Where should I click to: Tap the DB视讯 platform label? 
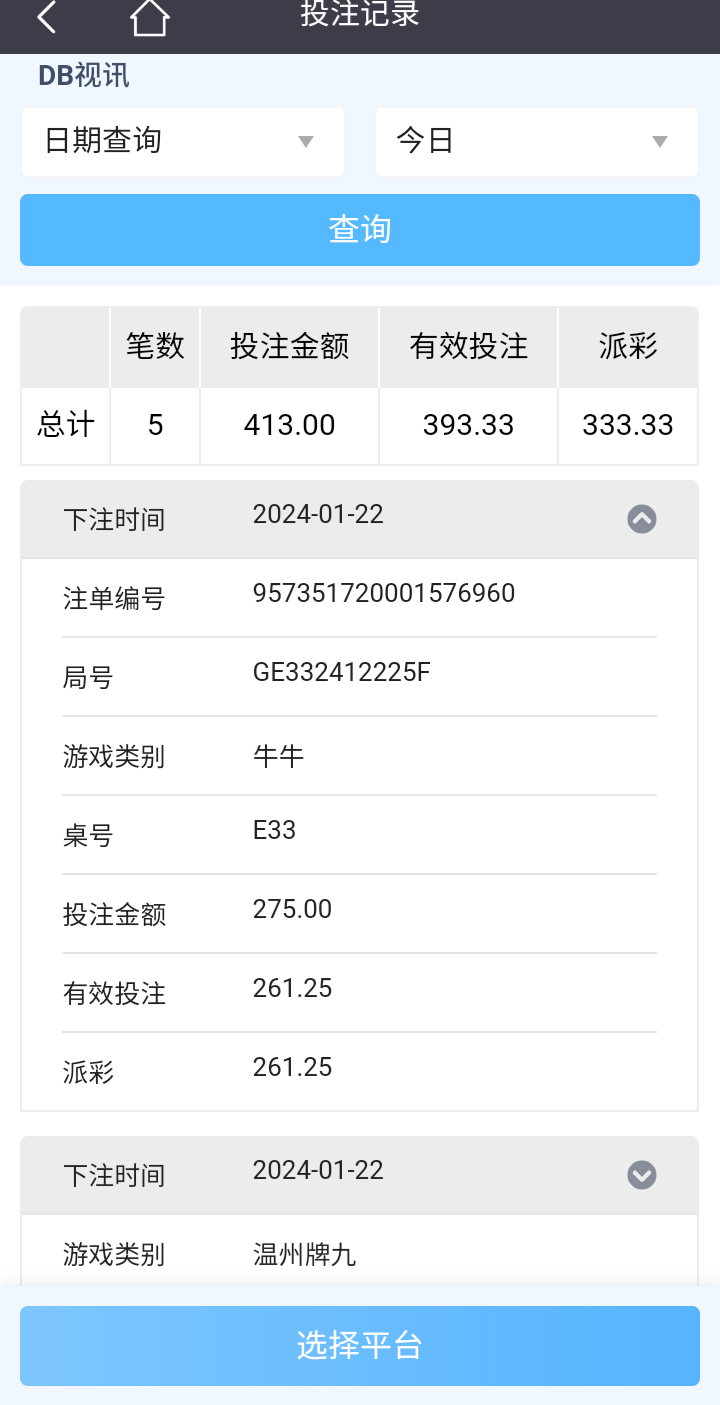[84, 76]
